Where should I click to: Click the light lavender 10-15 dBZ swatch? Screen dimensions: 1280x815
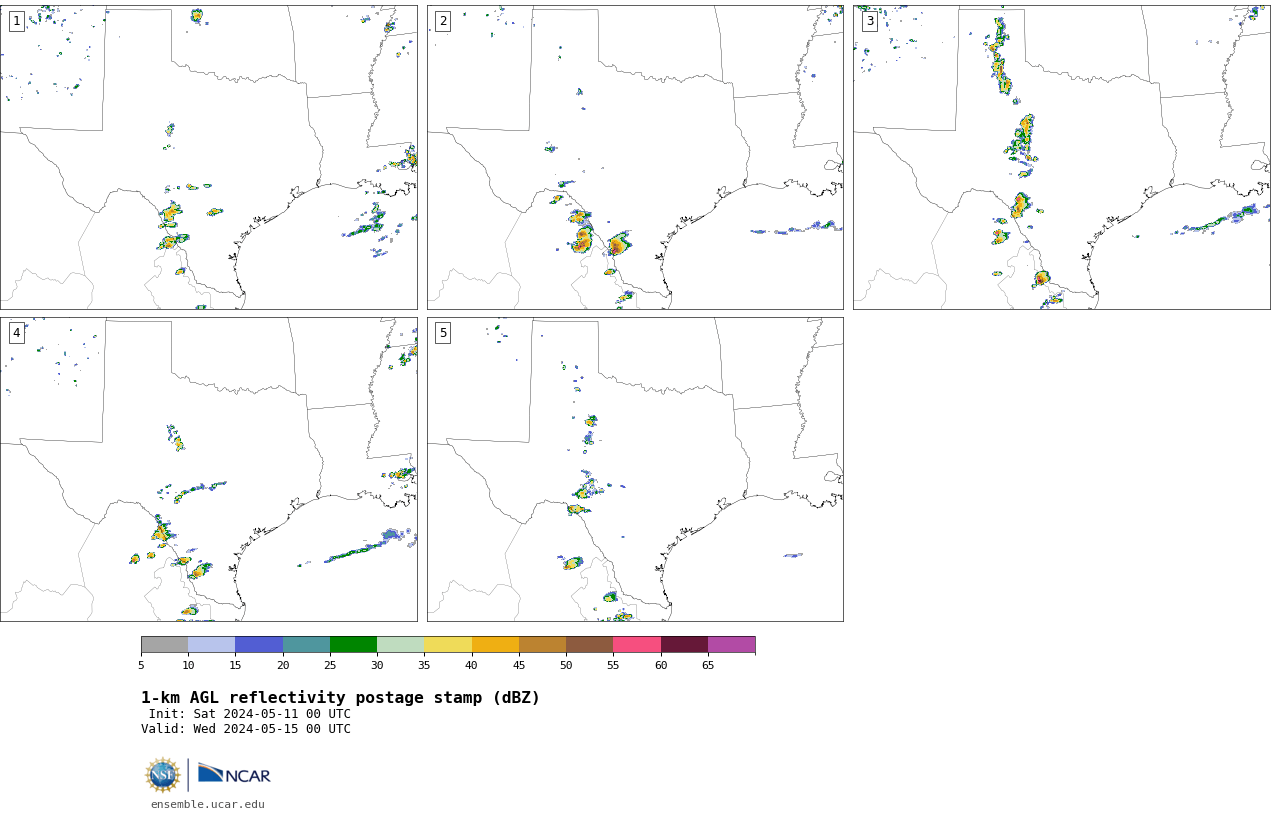pos(211,644)
